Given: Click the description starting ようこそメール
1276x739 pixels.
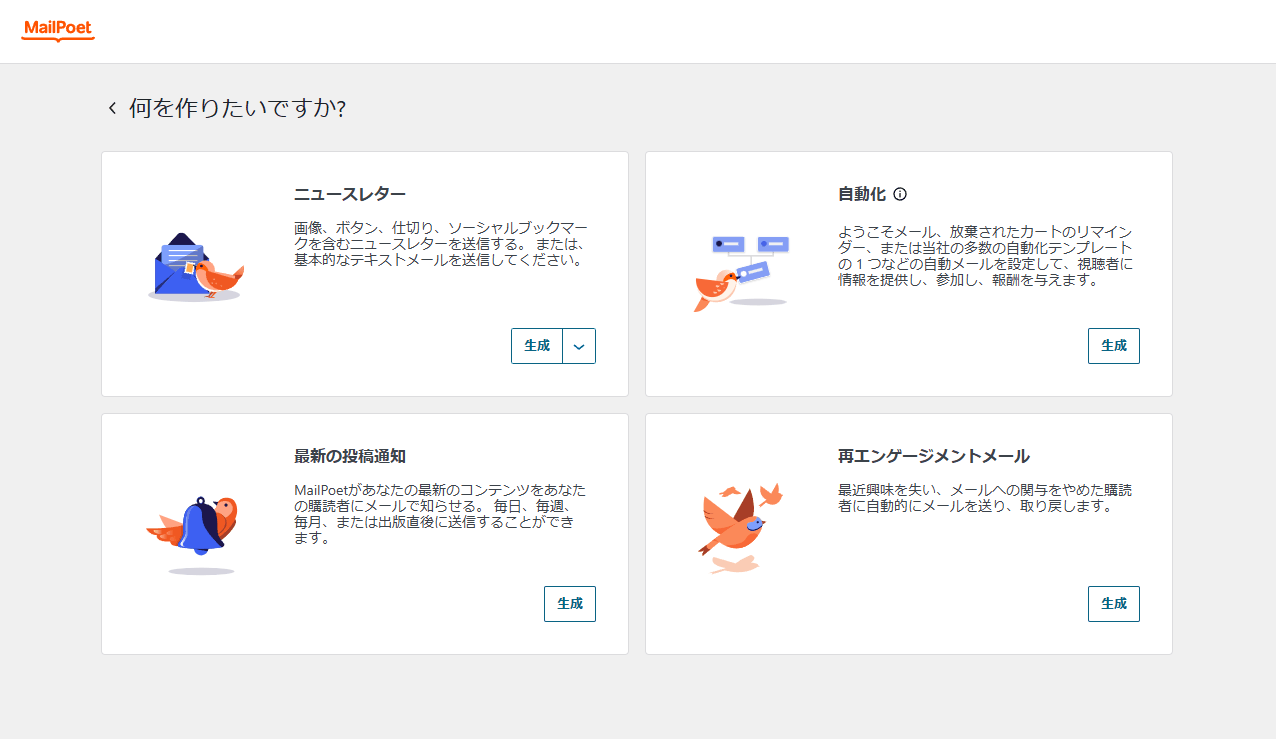Looking at the screenshot, I should [986, 256].
